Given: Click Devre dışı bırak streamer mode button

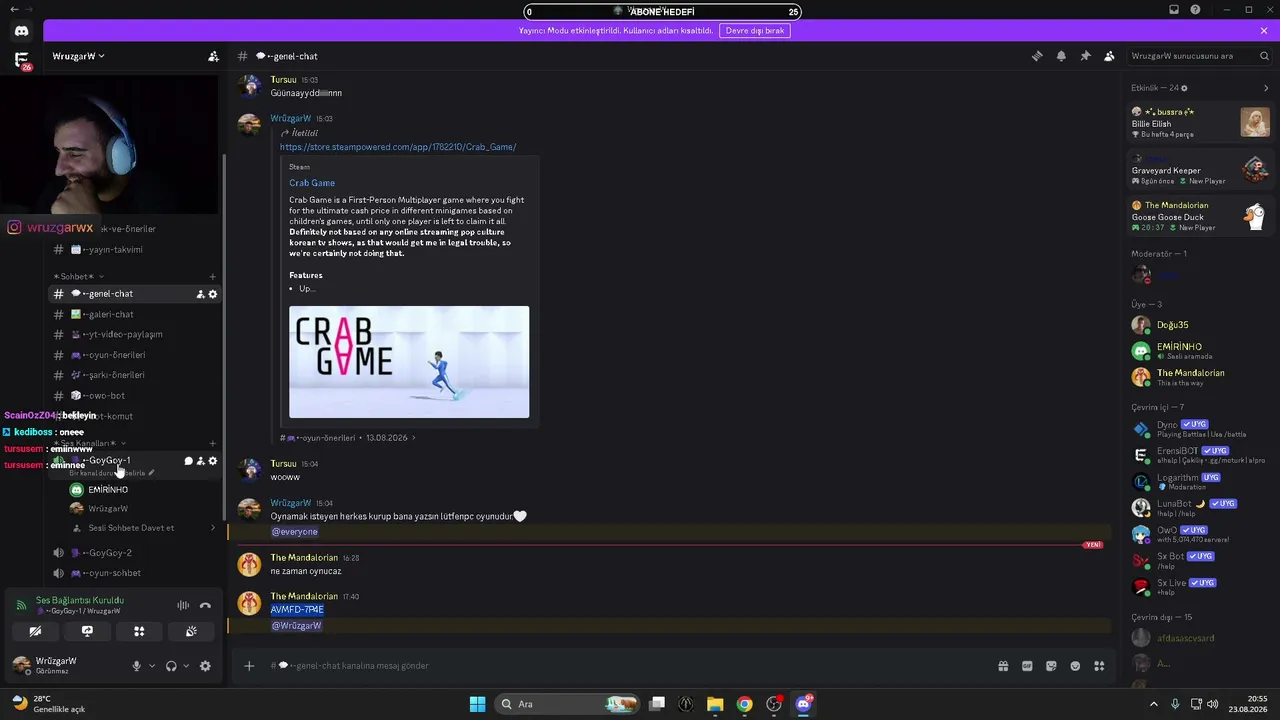Looking at the screenshot, I should pos(755,31).
